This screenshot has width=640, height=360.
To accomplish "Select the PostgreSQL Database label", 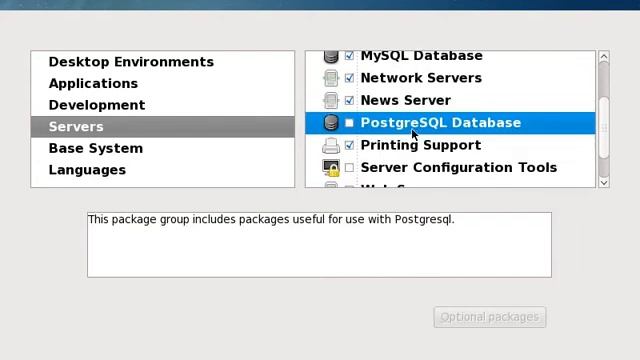I will point(441,123).
